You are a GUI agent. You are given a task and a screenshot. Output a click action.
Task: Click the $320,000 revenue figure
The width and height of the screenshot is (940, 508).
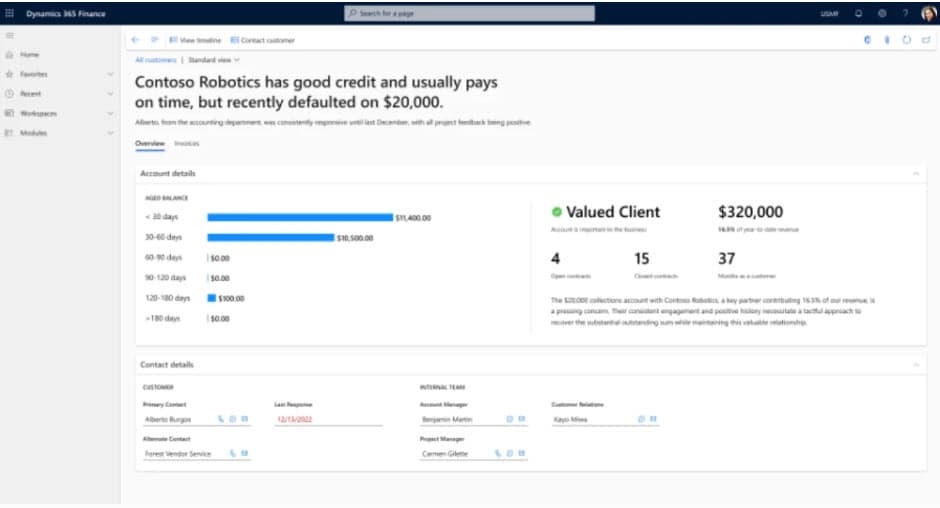[751, 212]
